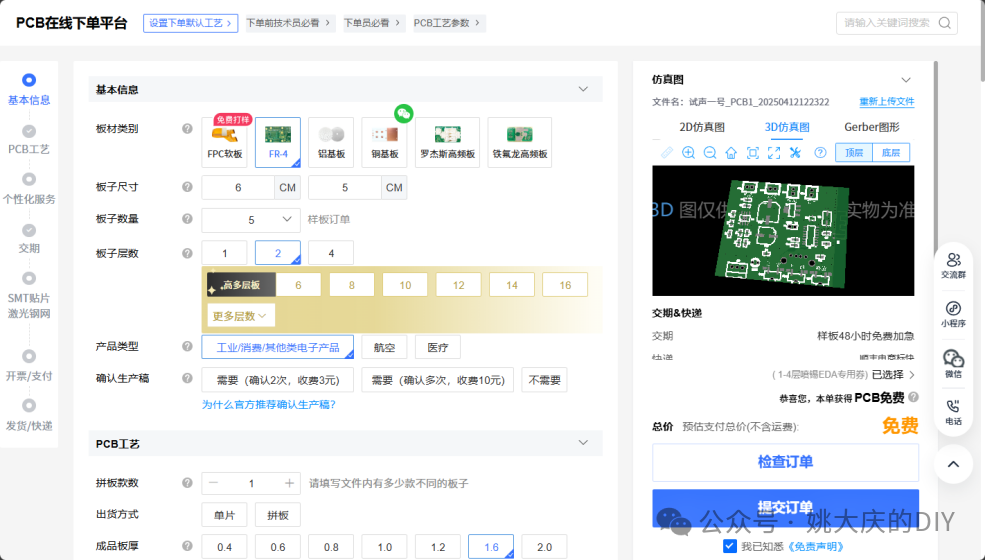The image size is (985, 560).
Task: Switch to the 2D仿真图 tab
Action: coord(702,127)
